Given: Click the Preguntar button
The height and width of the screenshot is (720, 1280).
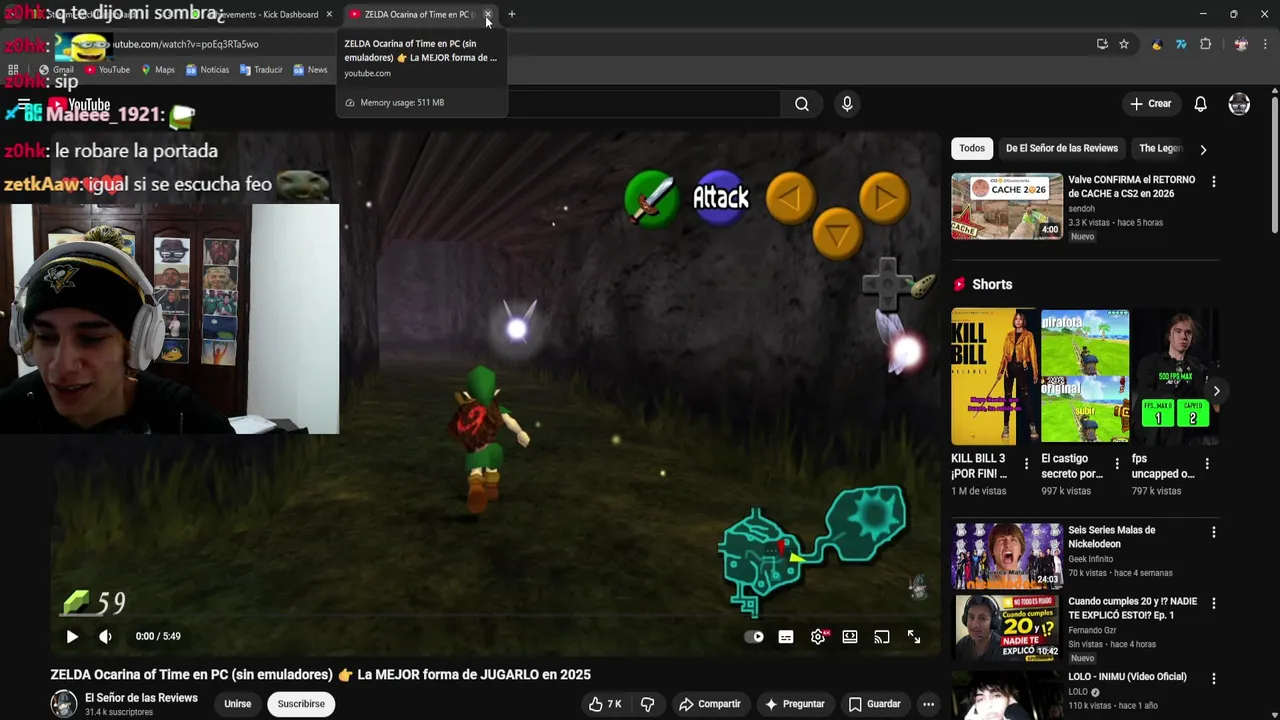Looking at the screenshot, I should pos(794,704).
